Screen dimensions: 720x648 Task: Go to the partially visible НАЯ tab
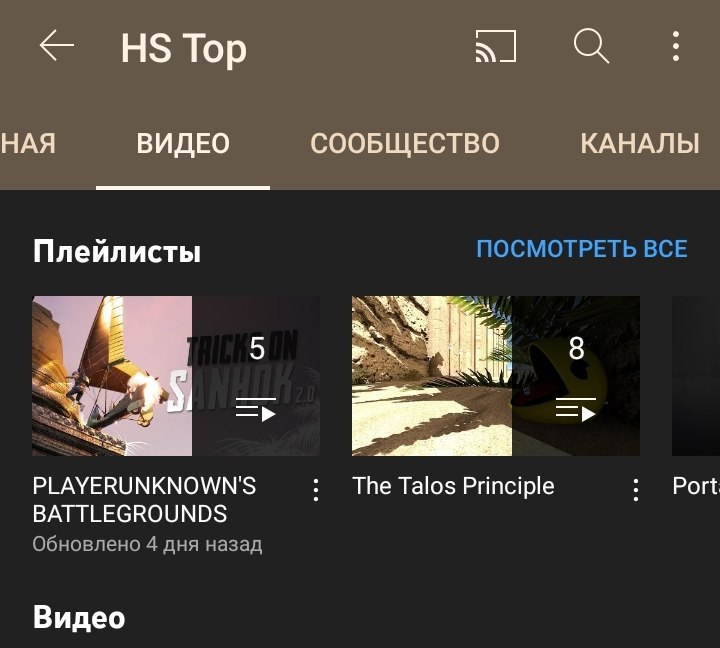point(28,143)
